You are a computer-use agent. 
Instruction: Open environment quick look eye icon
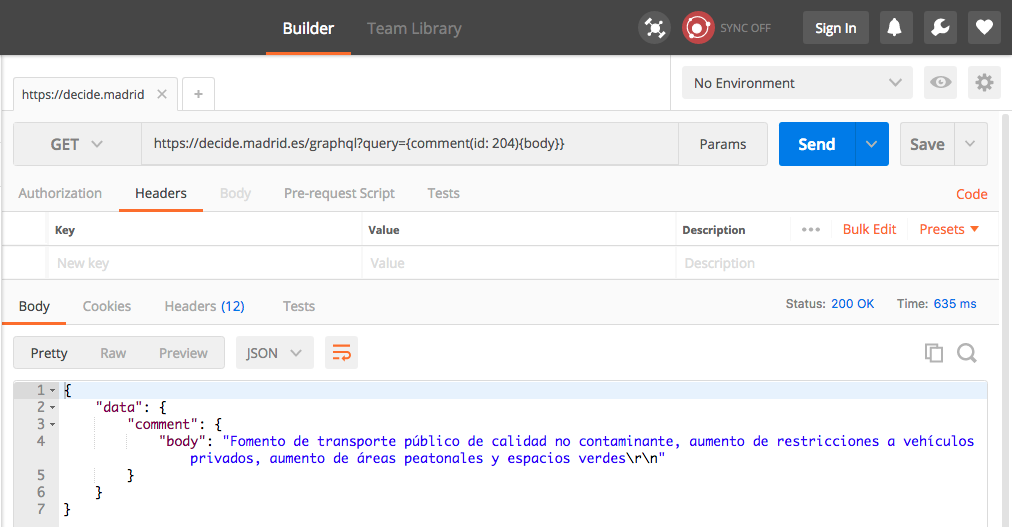[x=940, y=83]
